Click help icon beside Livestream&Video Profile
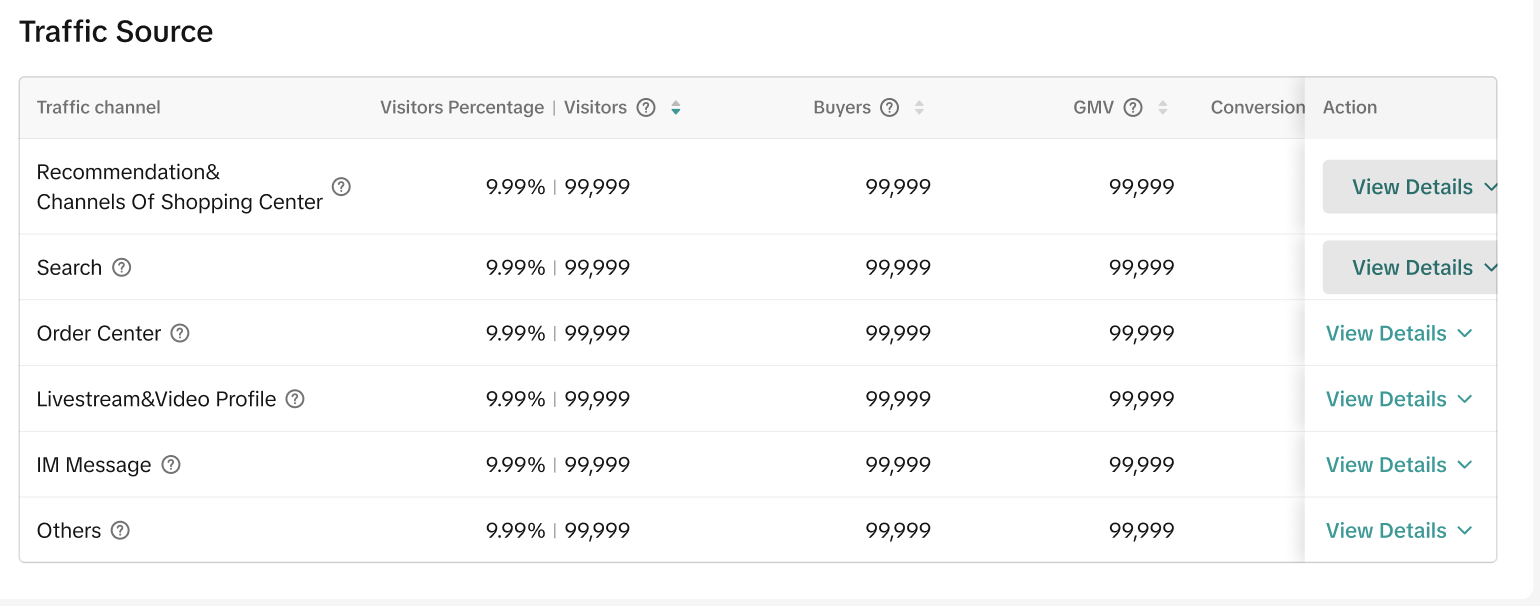This screenshot has width=1540, height=606. click(x=295, y=400)
